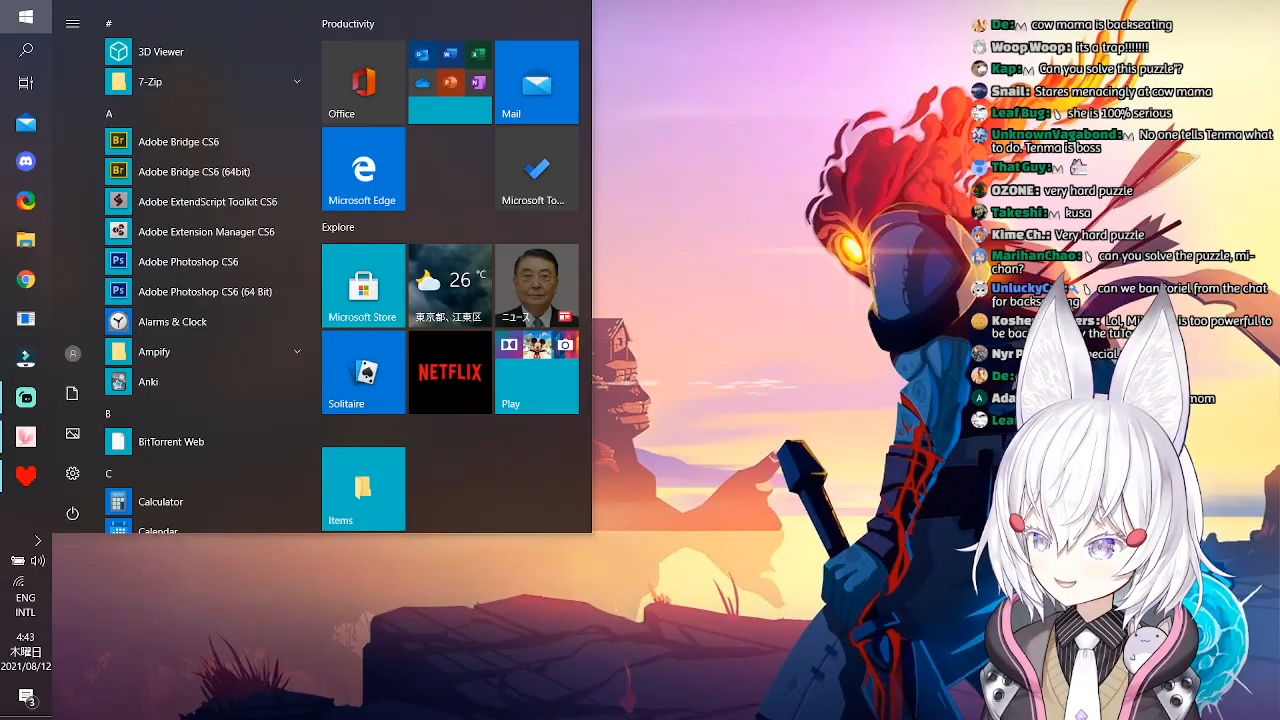The width and height of the screenshot is (1280, 720).
Task: Switch the ENG INTL input language
Action: [26, 605]
